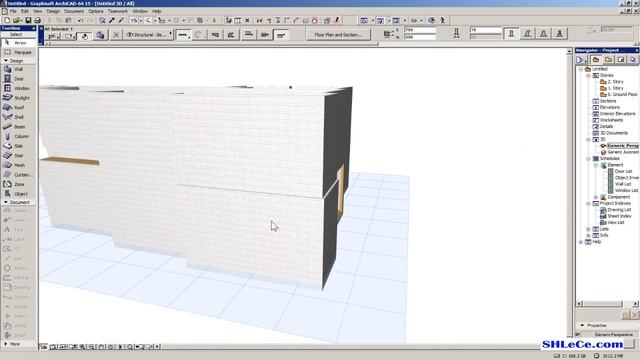Click the syringe inject parameters icon
The width and height of the screenshot is (640, 360).
point(121,20)
